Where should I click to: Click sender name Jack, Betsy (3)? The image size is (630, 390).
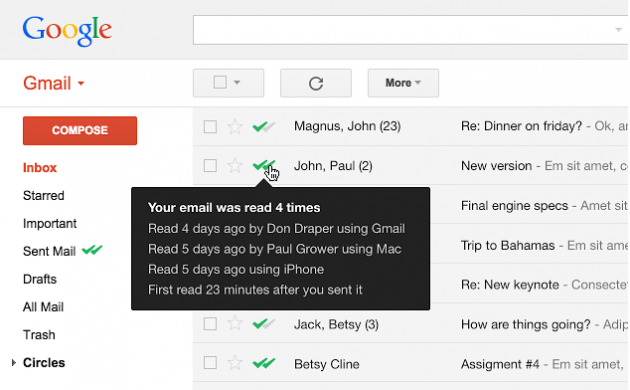(x=336, y=324)
